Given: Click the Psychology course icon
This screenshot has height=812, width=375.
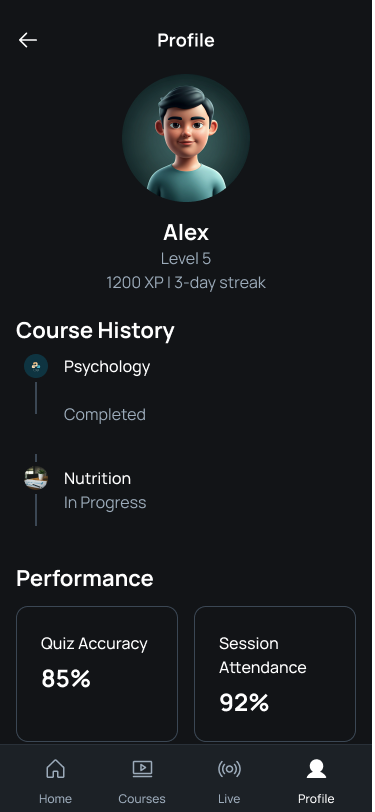Looking at the screenshot, I should click(36, 366).
